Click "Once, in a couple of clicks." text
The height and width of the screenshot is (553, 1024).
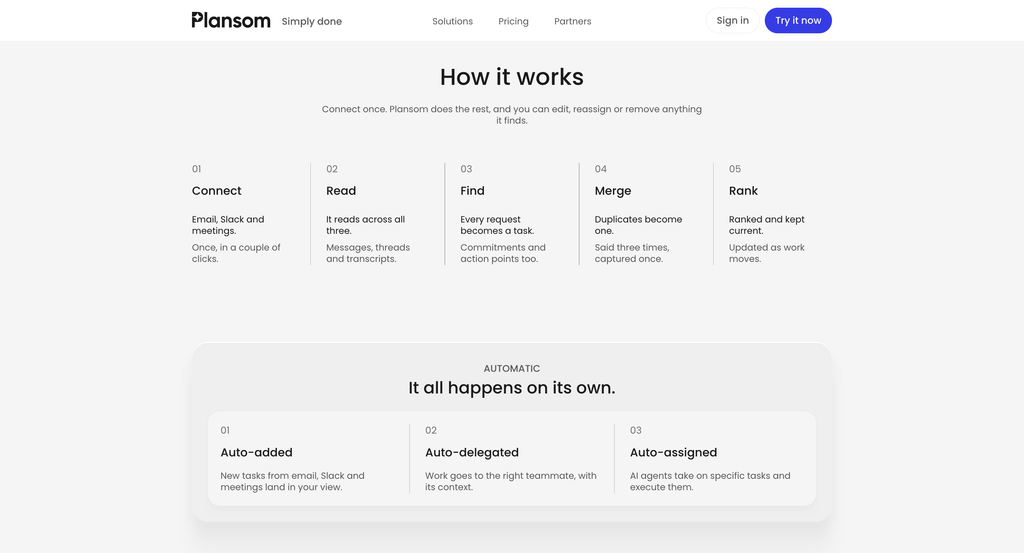[x=236, y=253]
